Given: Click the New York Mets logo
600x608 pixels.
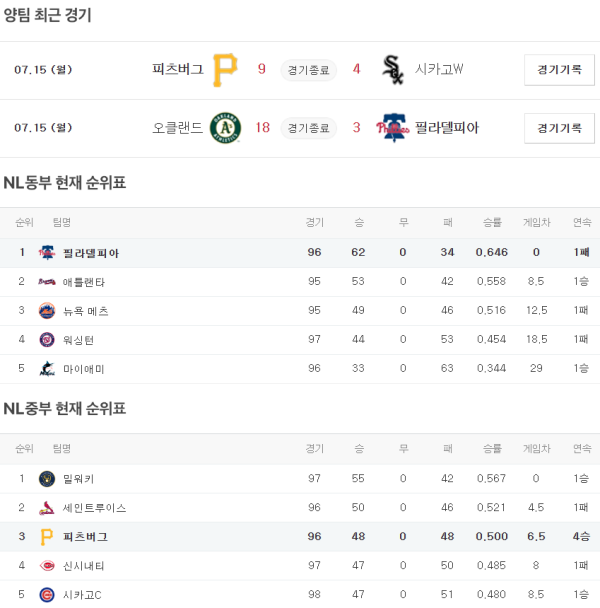Looking at the screenshot, I should tap(46, 311).
